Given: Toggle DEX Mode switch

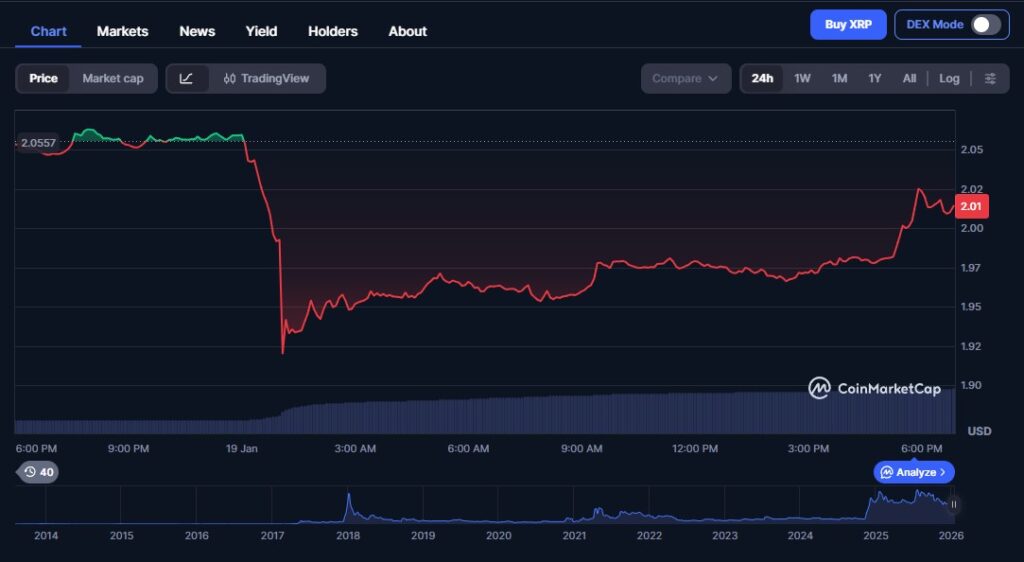Looking at the screenshot, I should coord(985,25).
